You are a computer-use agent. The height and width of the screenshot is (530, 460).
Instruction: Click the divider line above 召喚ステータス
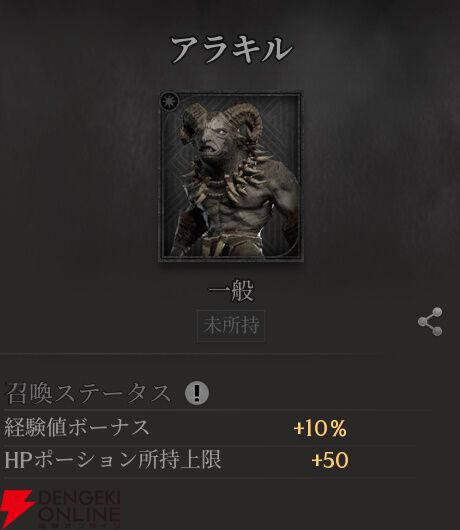[184, 354]
